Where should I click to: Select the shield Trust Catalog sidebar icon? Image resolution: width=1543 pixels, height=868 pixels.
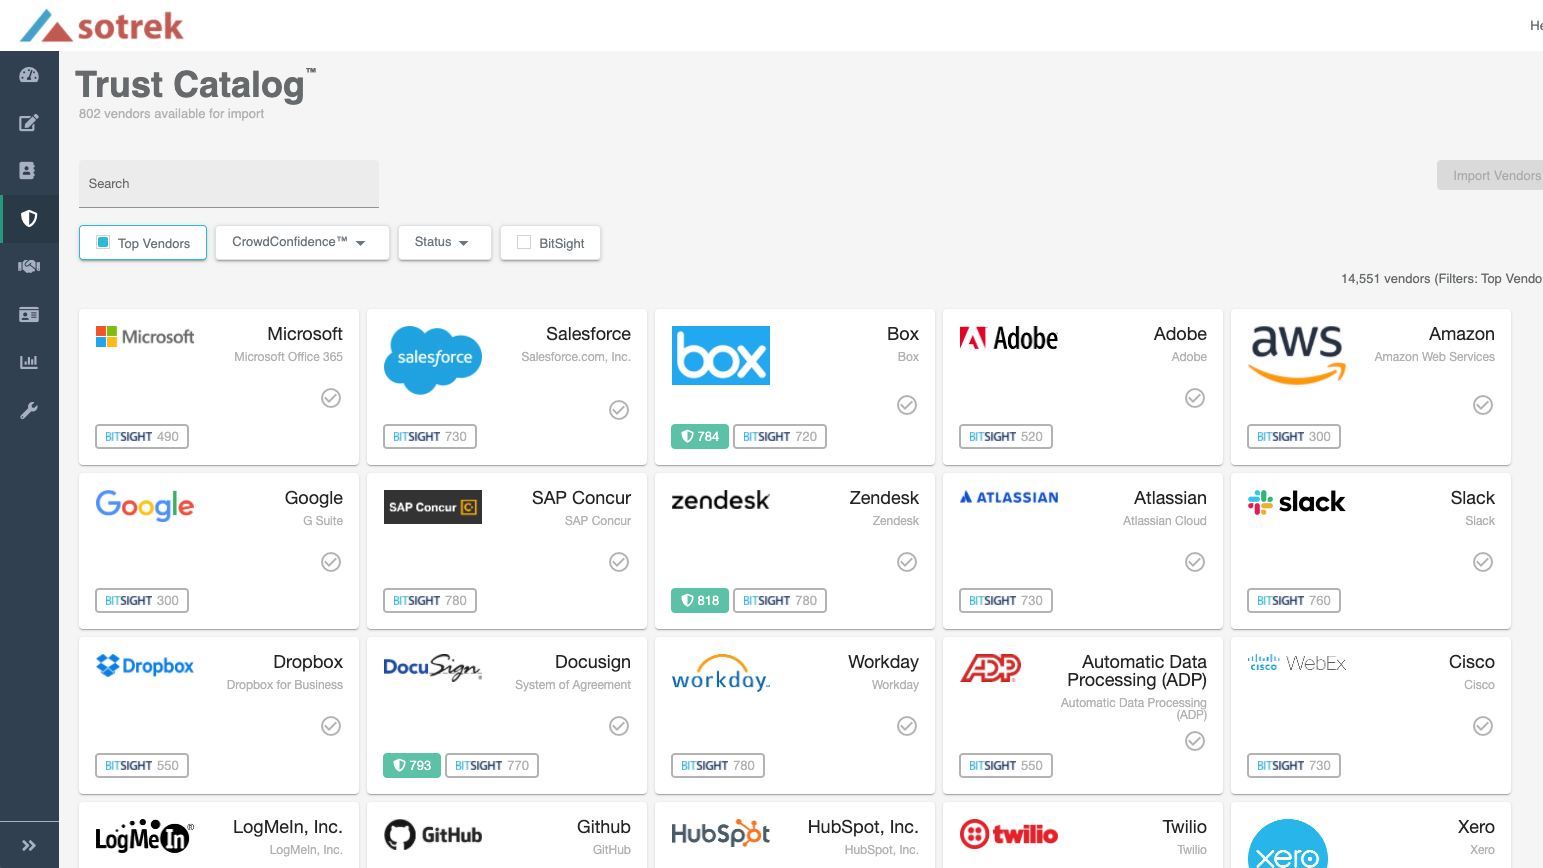point(29,218)
